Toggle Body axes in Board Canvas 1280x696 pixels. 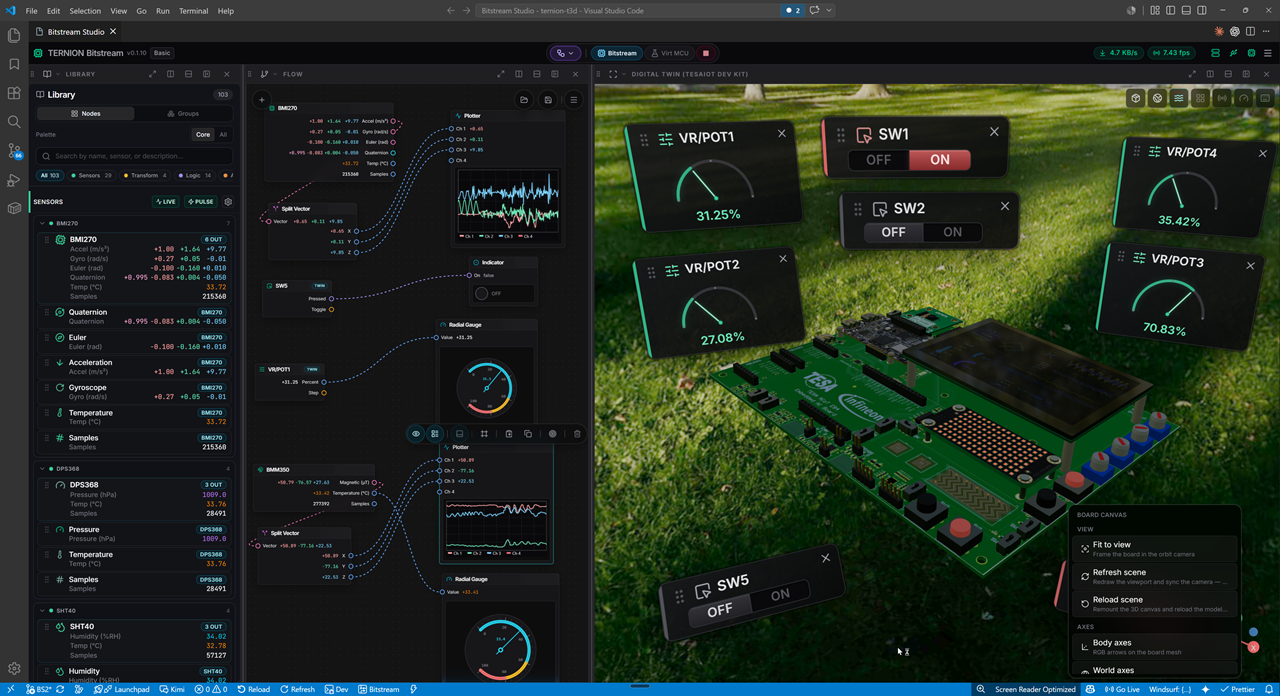pos(1155,647)
